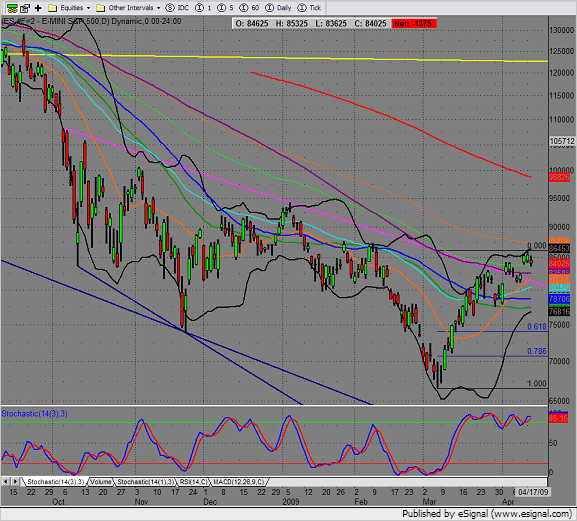577x521 pixels.
Task: Click the 86453 black price tag
Action: 559,249
